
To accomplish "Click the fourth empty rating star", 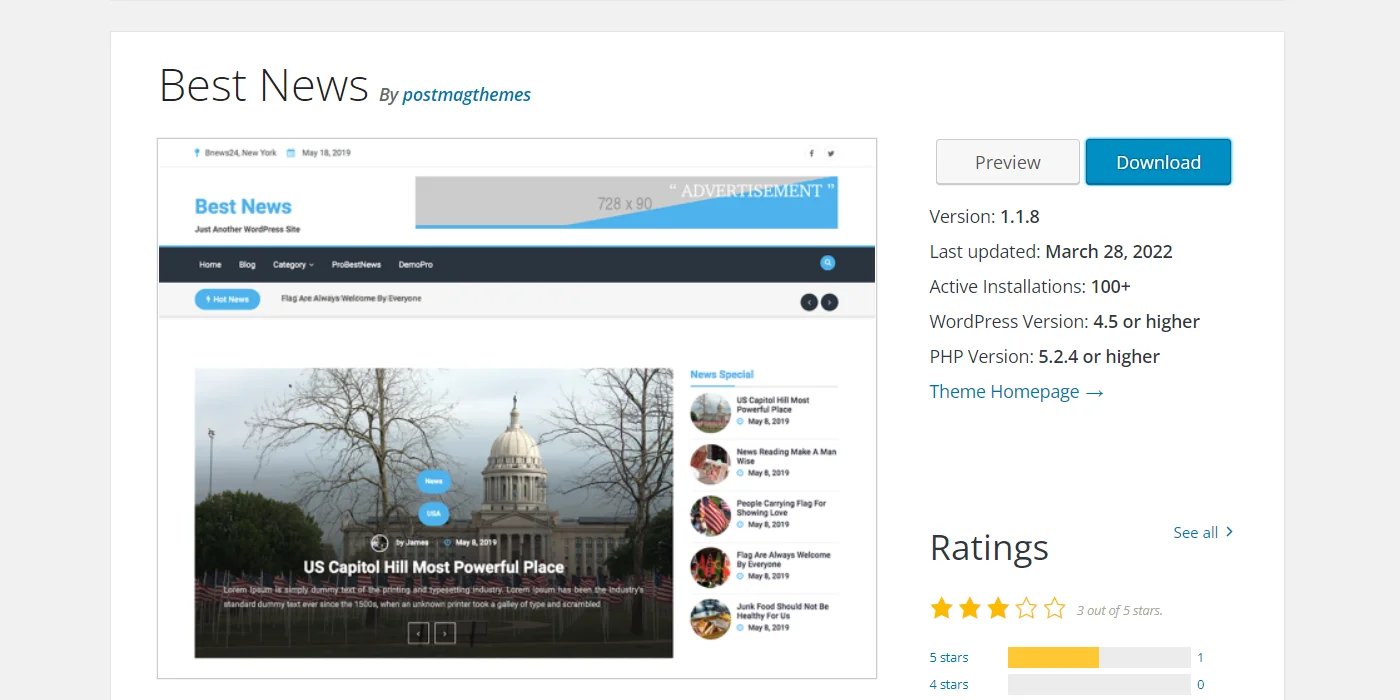I will [1027, 608].
